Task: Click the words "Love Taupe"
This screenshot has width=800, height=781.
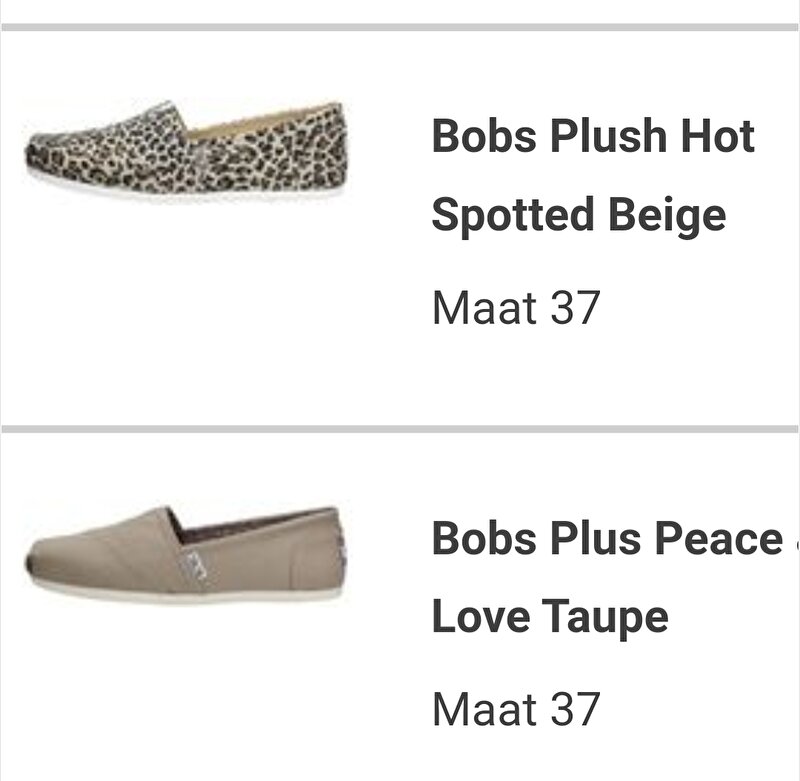Action: point(549,617)
